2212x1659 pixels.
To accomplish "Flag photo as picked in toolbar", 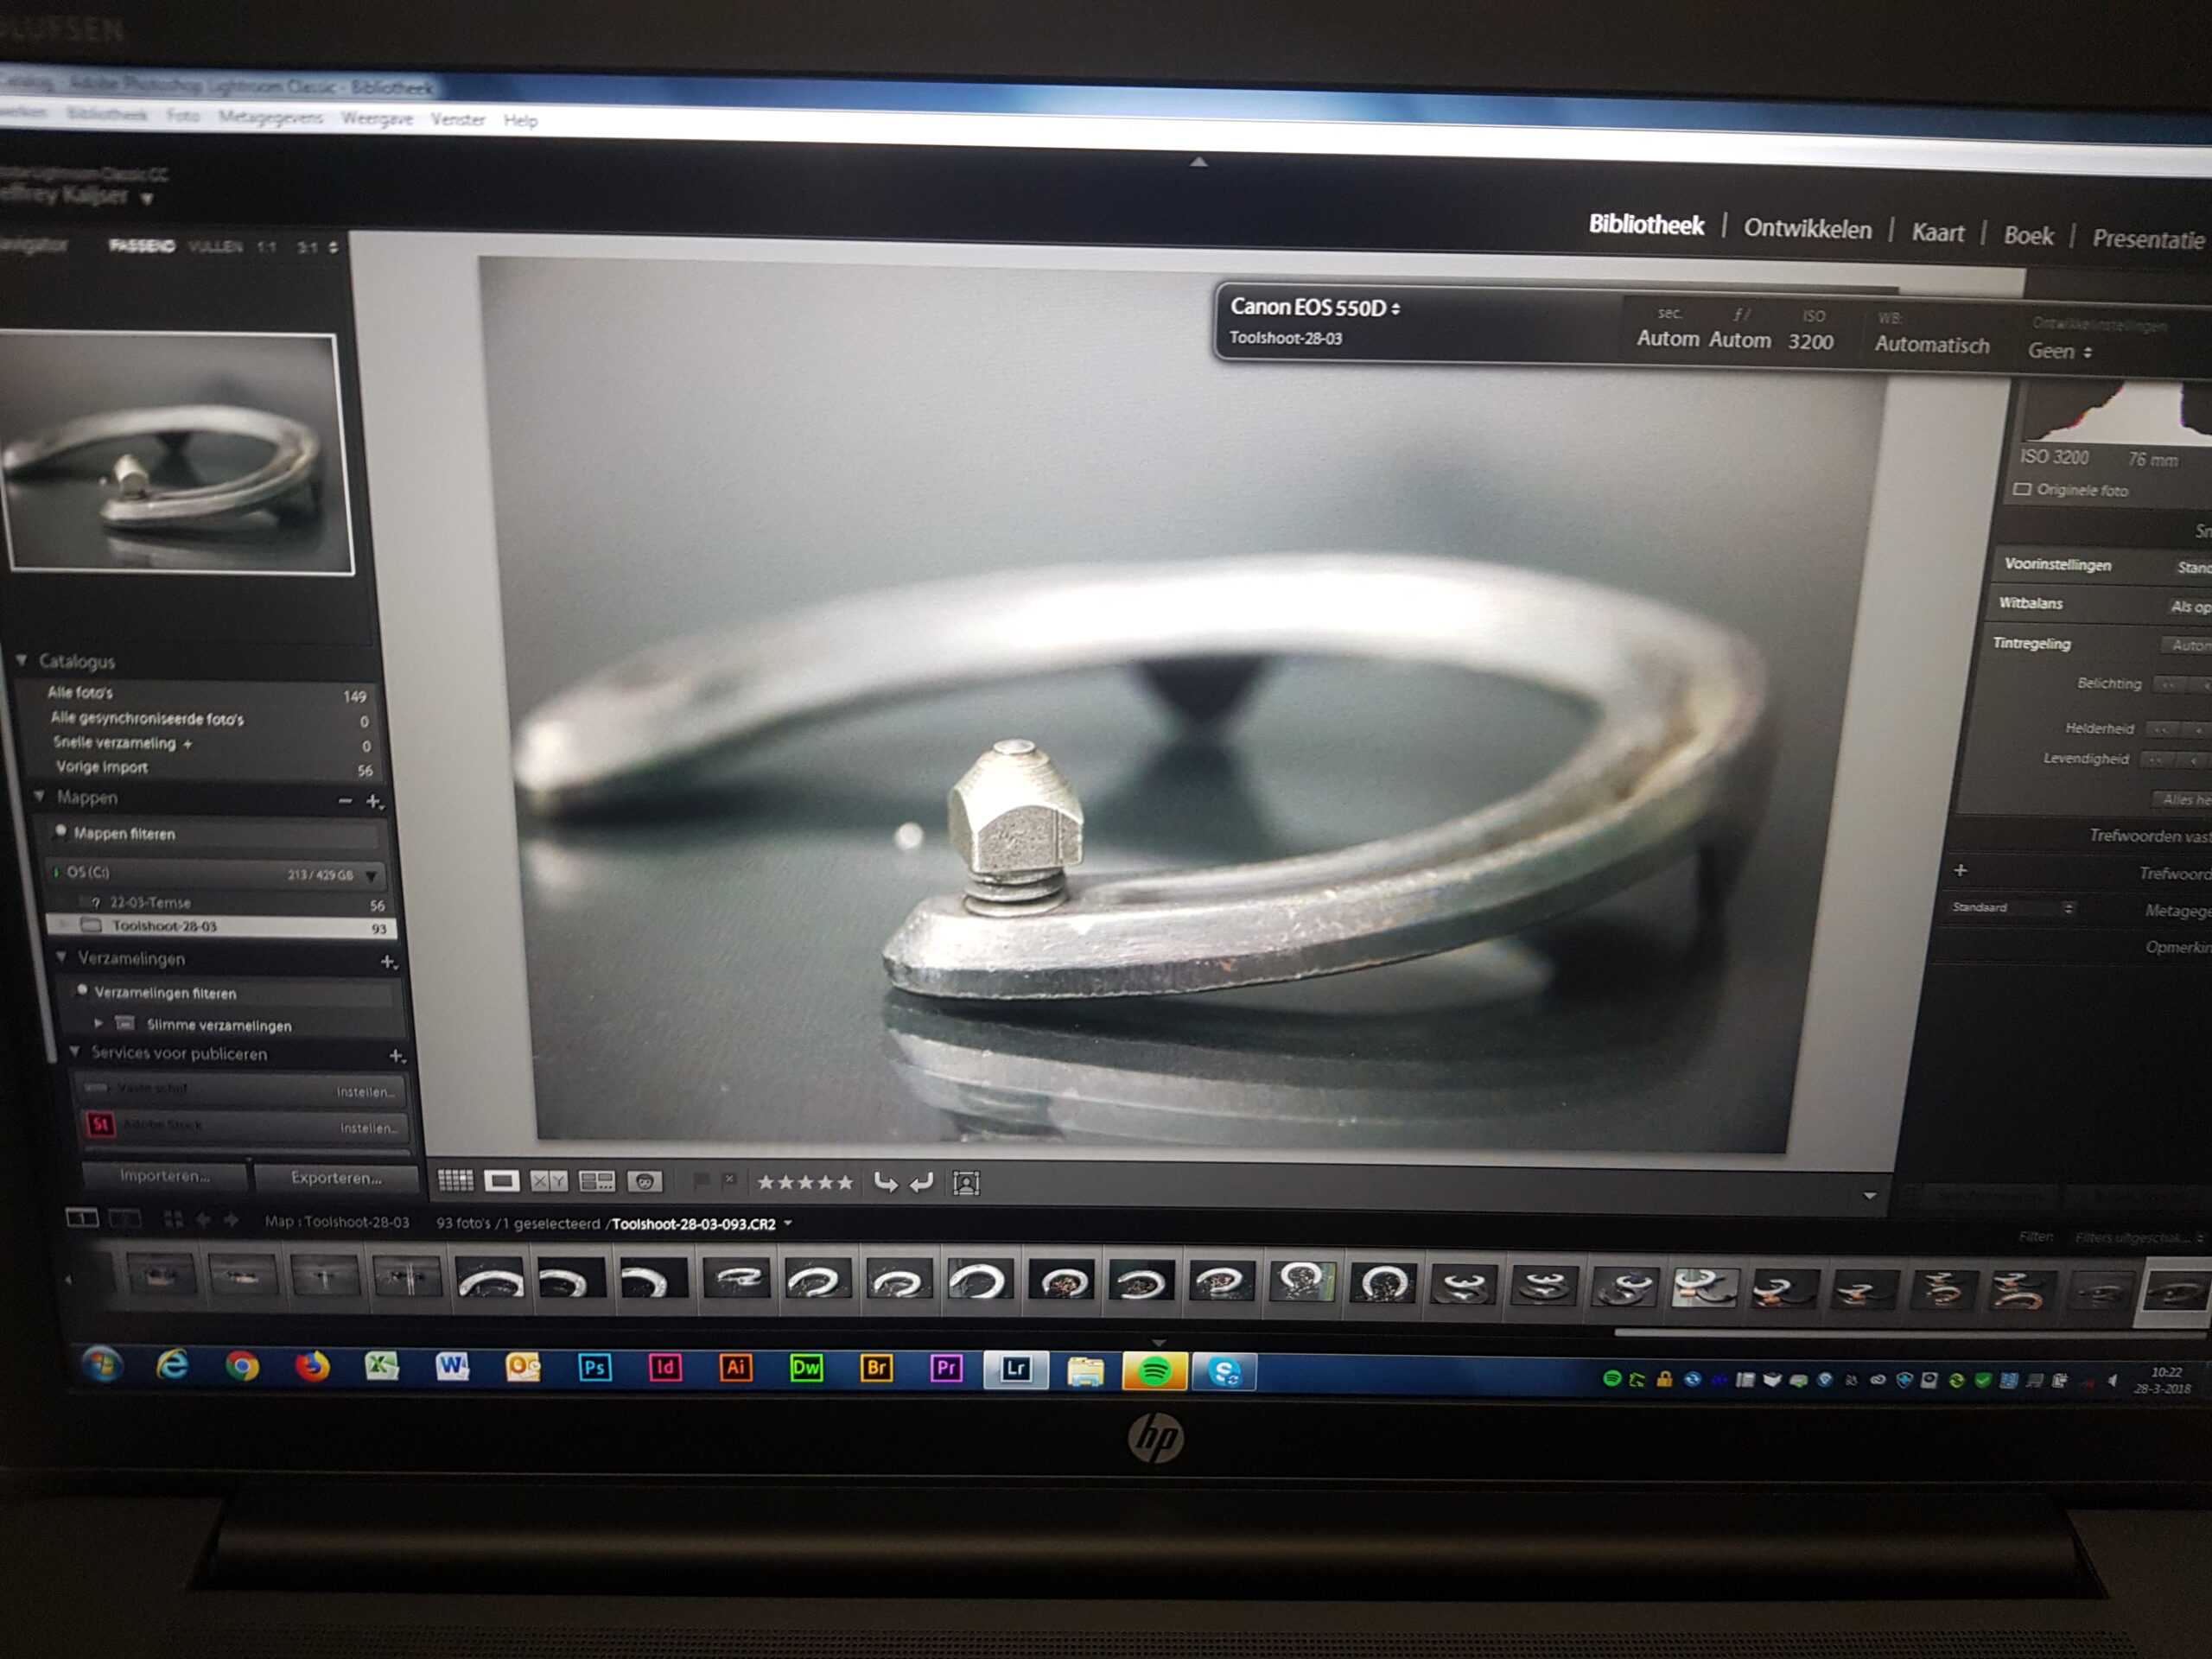I will tap(702, 1181).
